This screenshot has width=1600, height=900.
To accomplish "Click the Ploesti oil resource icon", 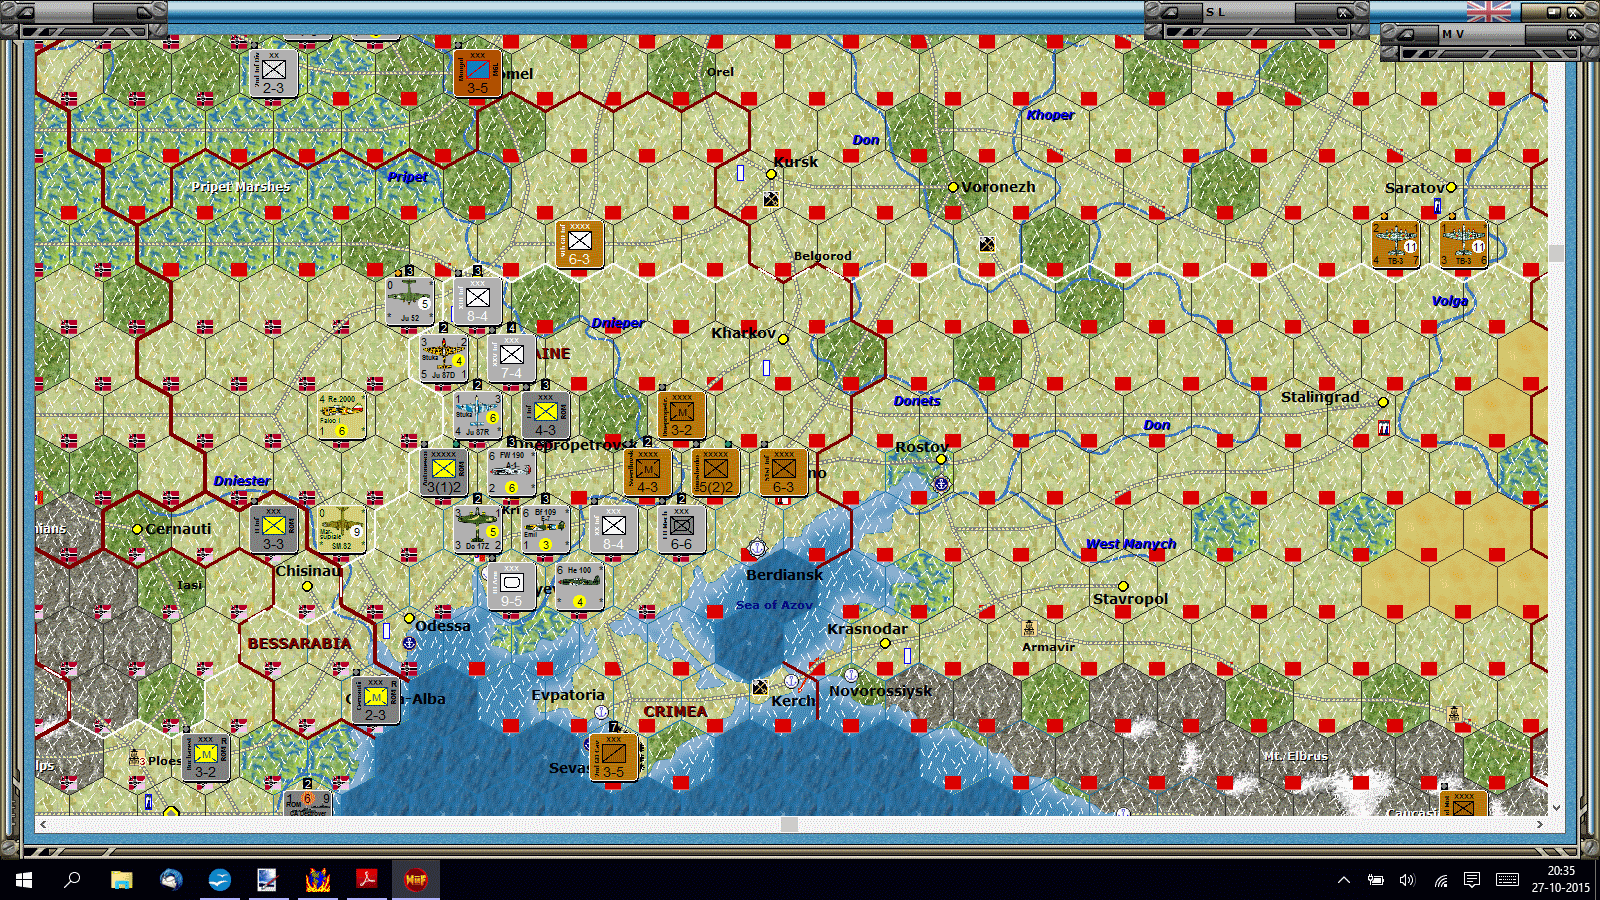I will click(x=137, y=758).
